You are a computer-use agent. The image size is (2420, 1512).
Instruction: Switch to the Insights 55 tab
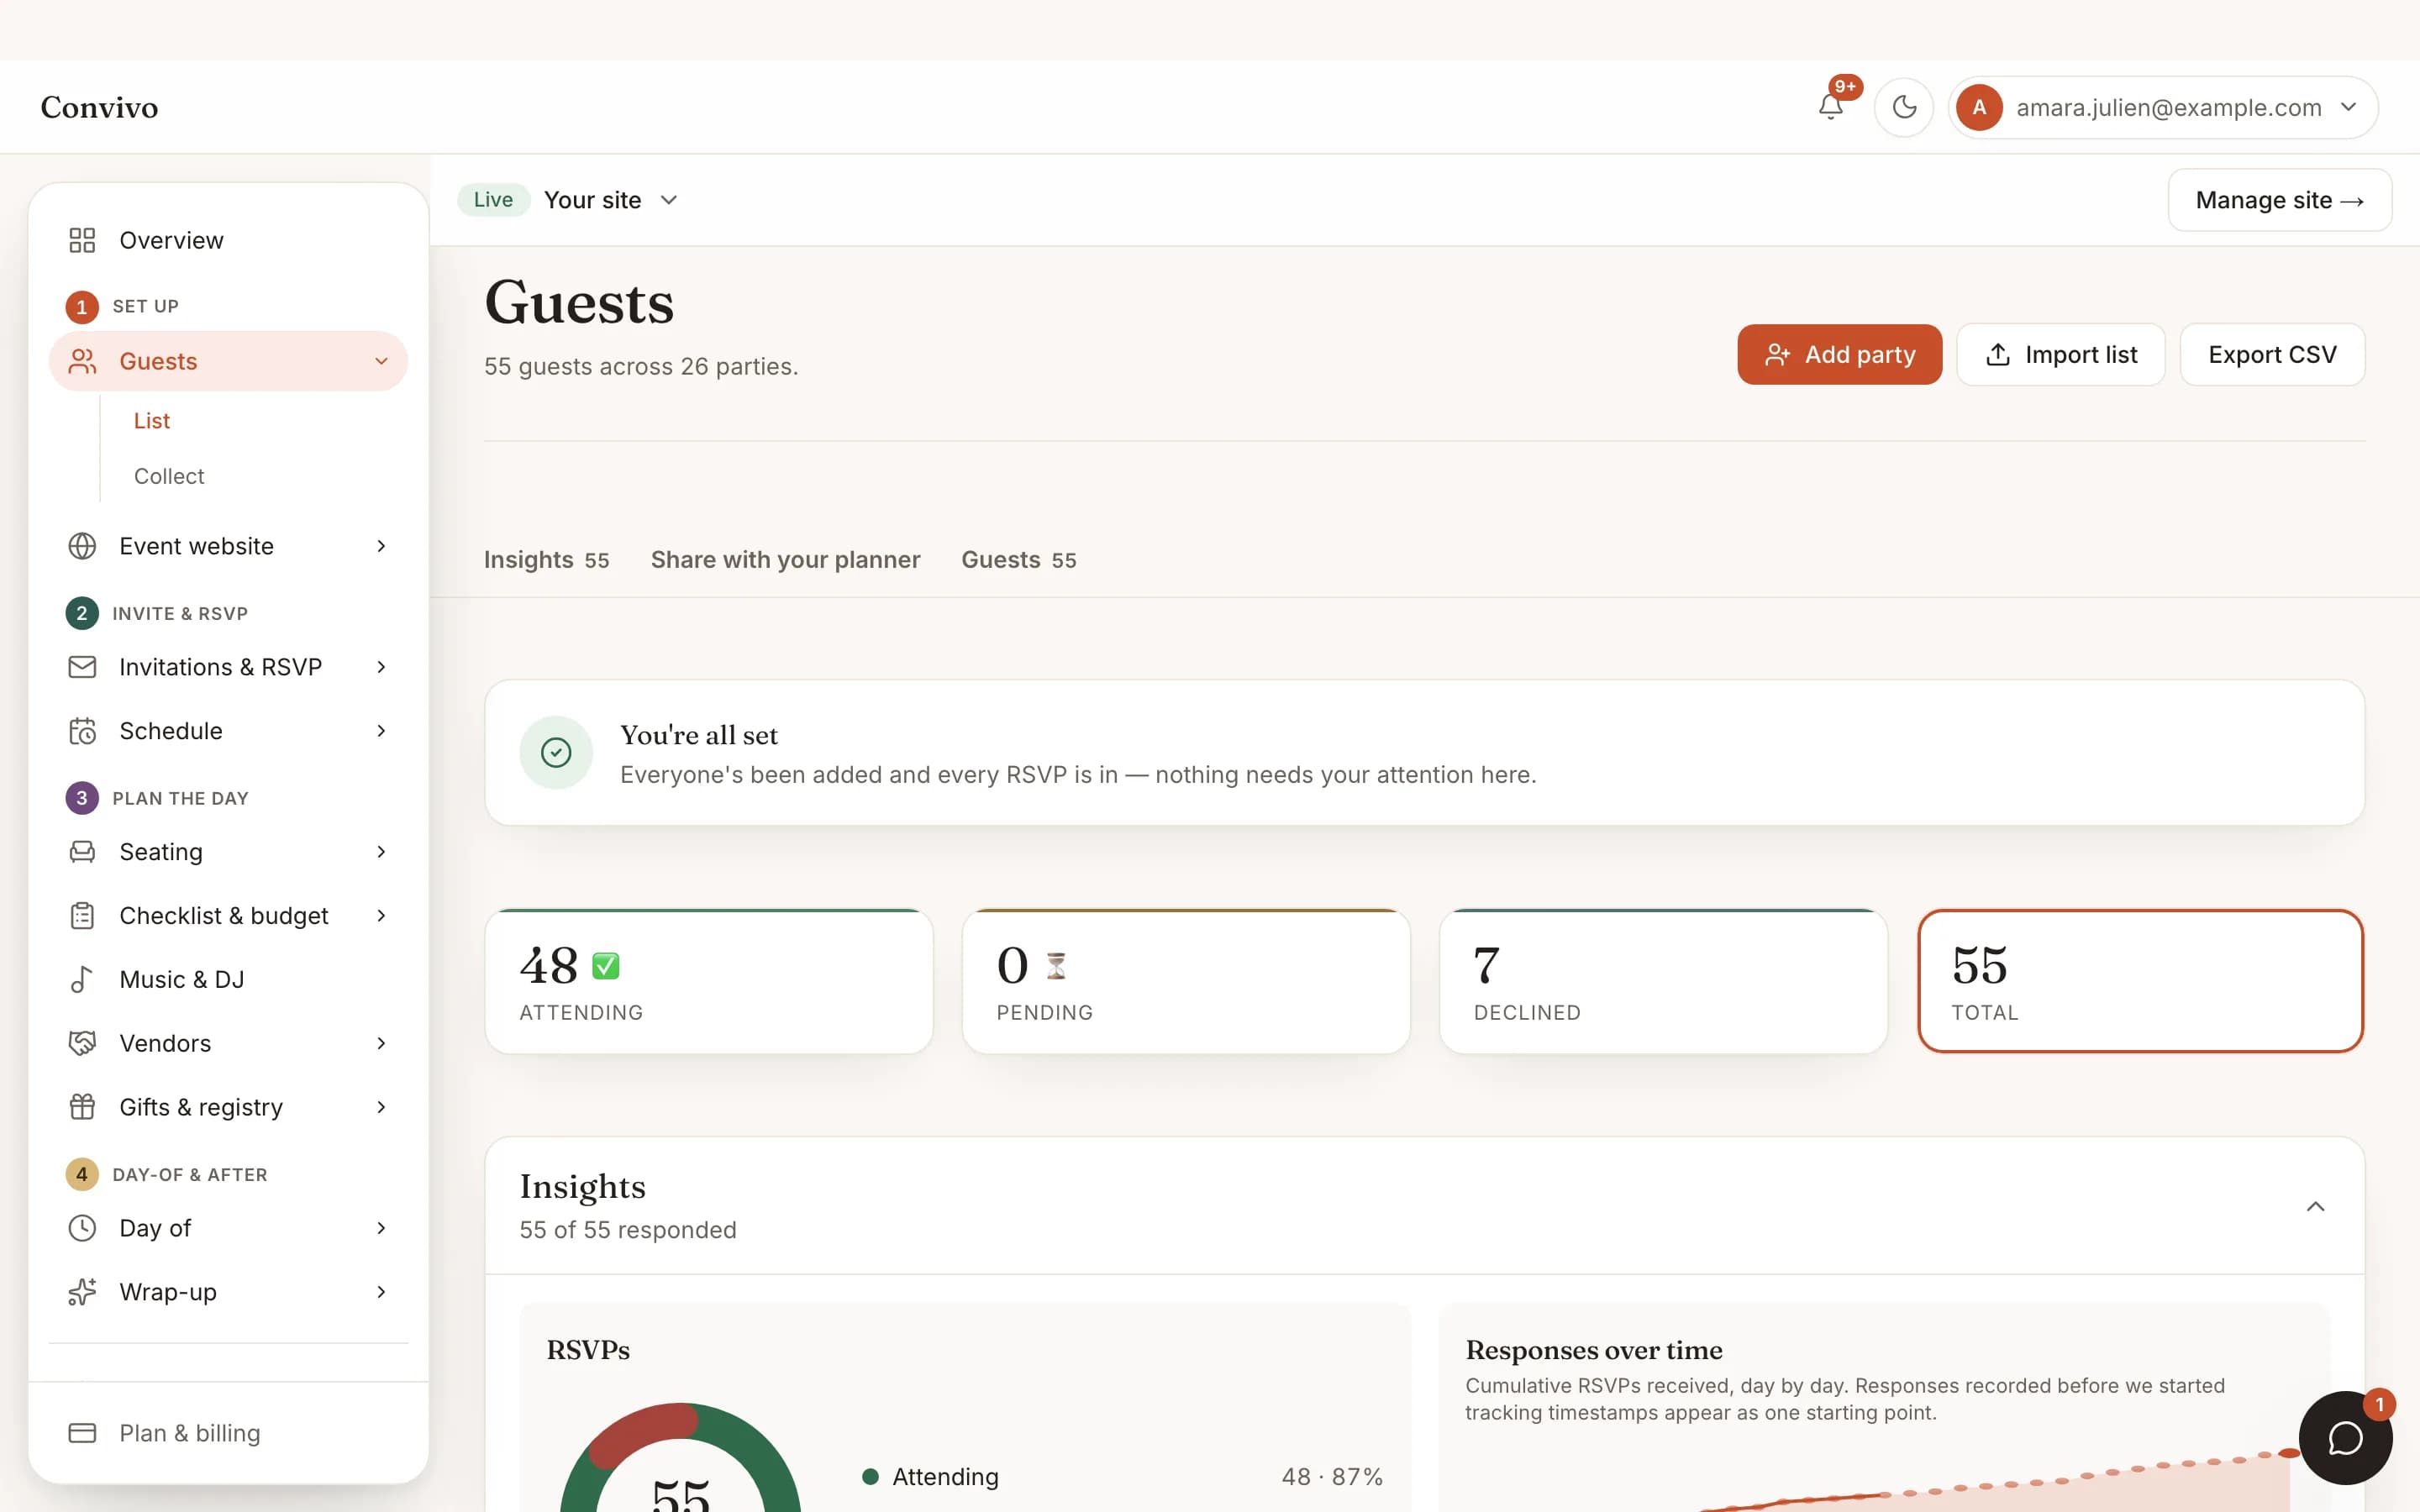(546, 560)
